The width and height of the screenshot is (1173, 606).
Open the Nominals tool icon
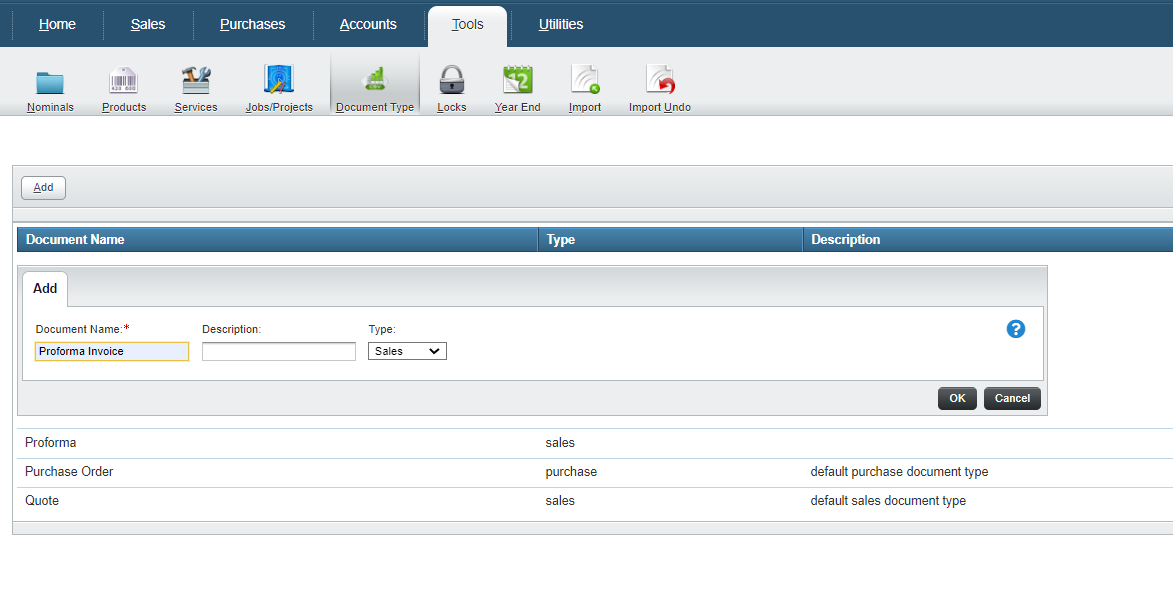tap(50, 82)
